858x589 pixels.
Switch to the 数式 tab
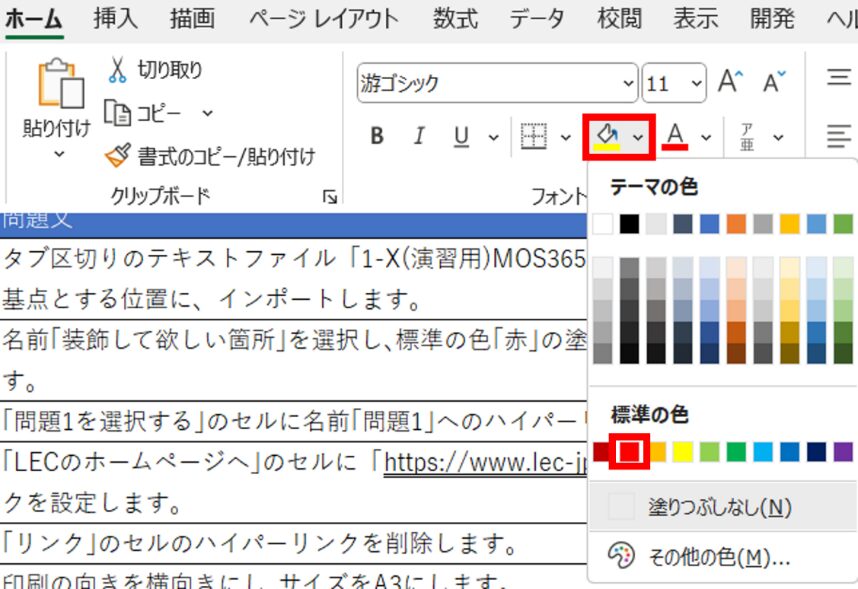tap(455, 19)
